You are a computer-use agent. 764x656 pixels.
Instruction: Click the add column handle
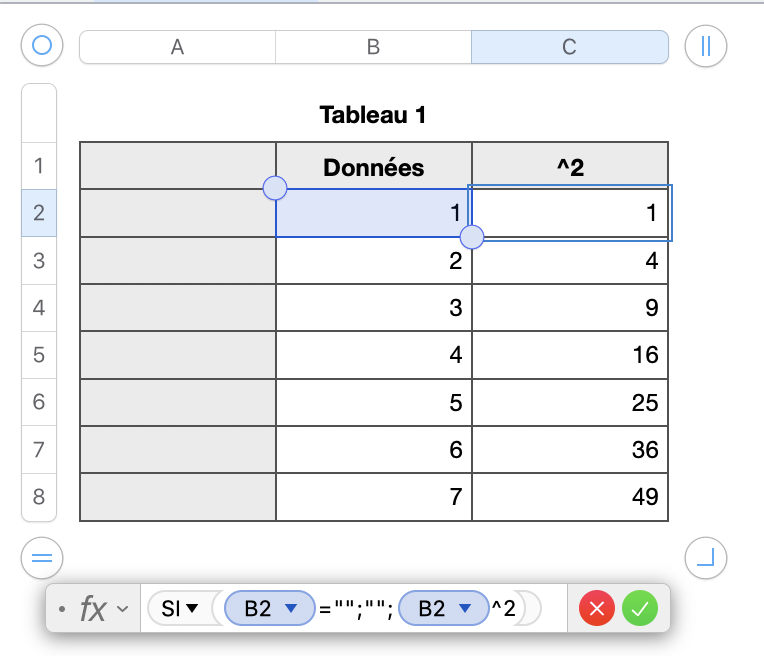(x=706, y=45)
